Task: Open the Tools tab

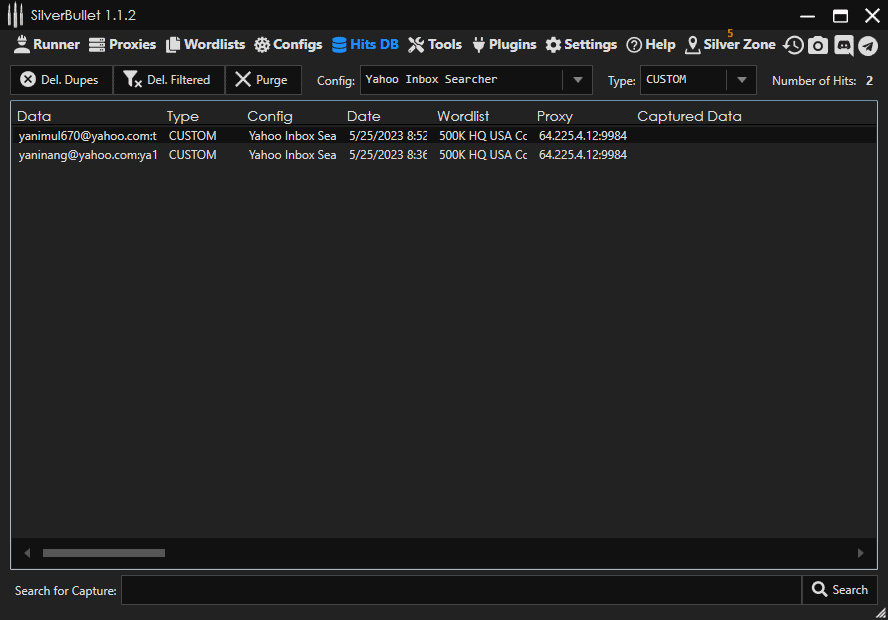Action: 435,45
